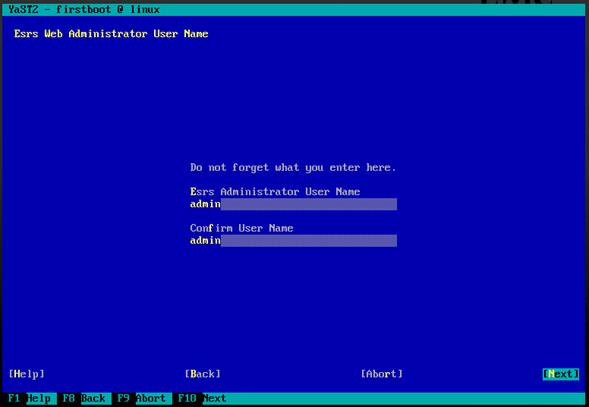Select Next in the bottom function key bar
The width and height of the screenshot is (589, 407).
coord(214,398)
